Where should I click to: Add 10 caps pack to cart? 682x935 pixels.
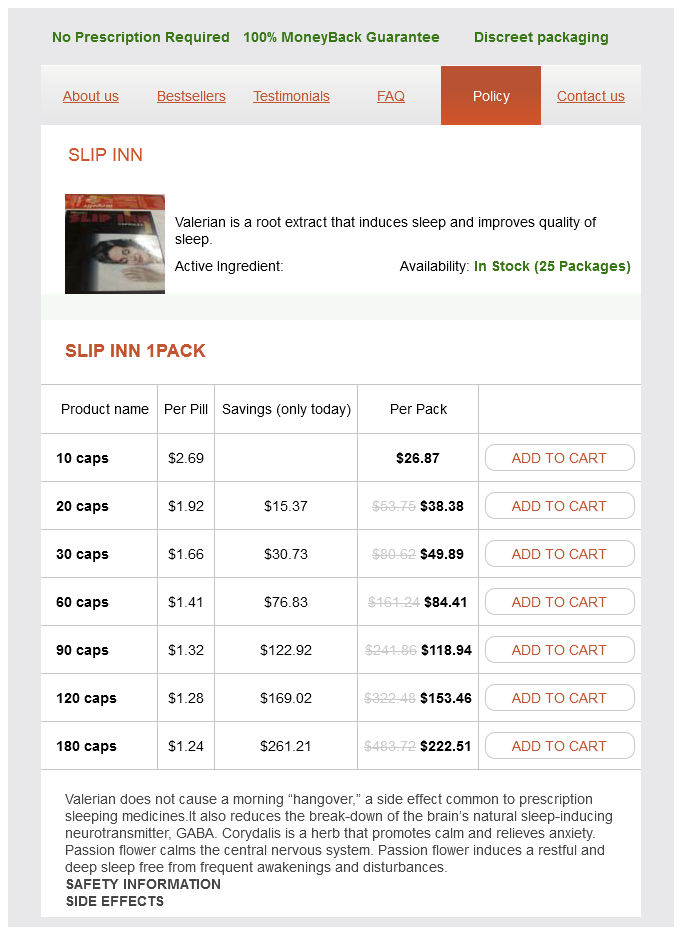(559, 458)
